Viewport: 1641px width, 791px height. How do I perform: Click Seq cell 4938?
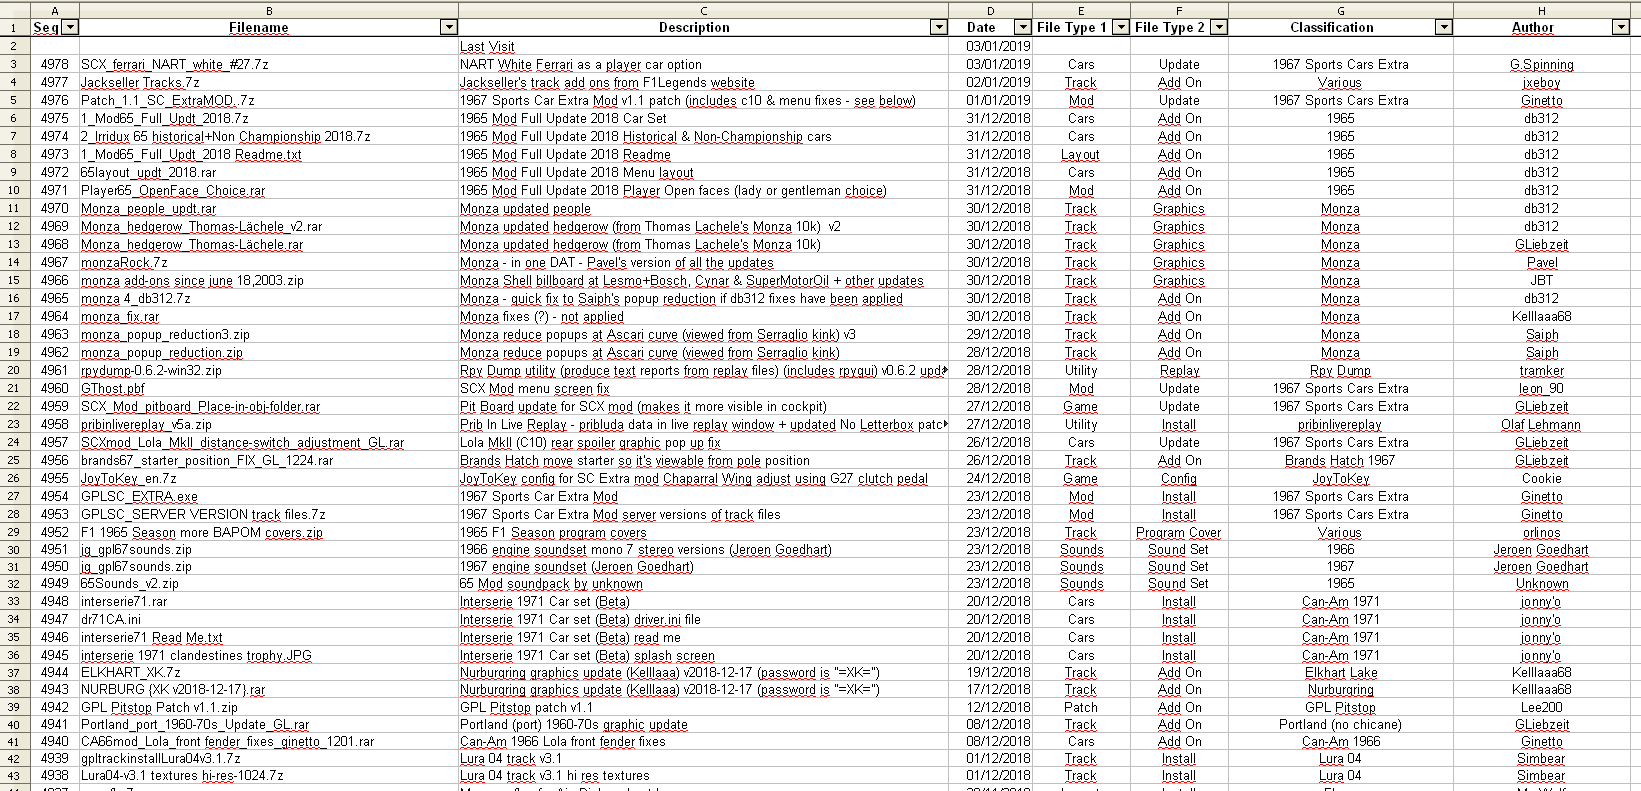click(55, 775)
